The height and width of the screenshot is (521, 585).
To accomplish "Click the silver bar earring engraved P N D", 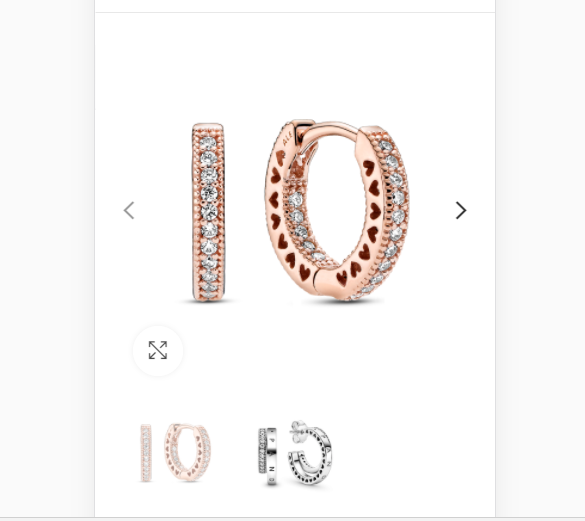I will tap(268, 456).
